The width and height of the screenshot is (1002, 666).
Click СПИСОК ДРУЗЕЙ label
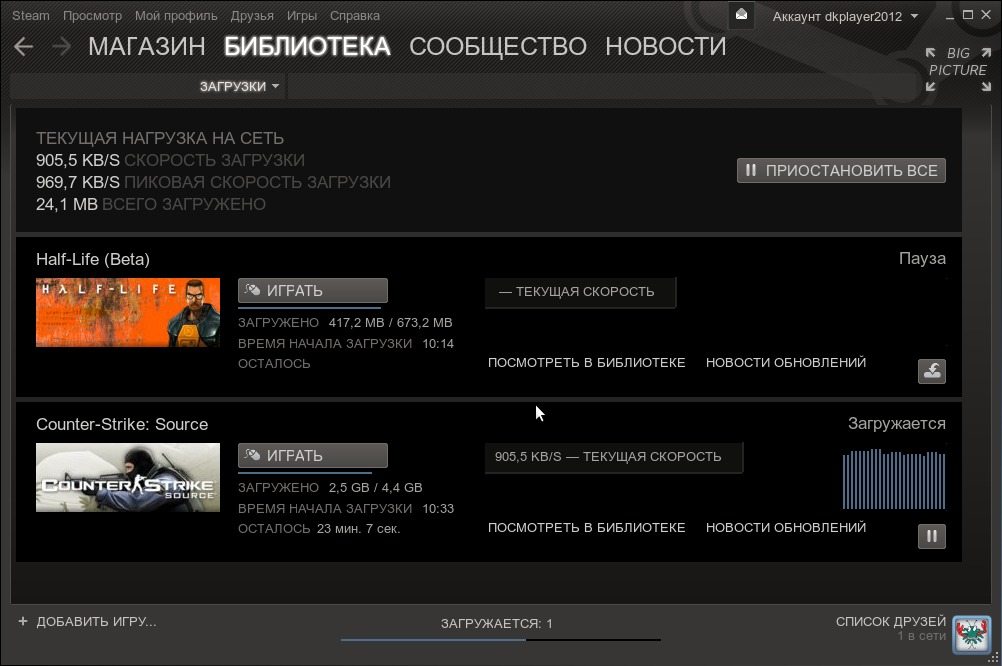point(891,621)
